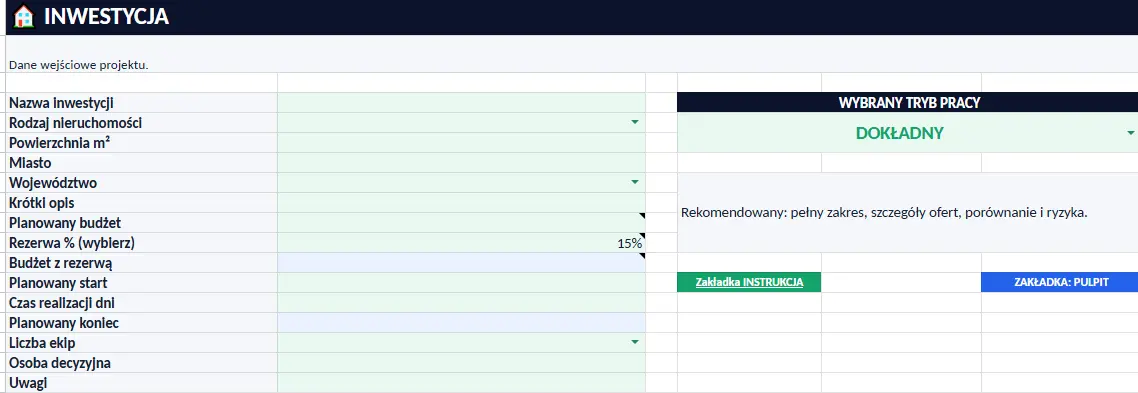The width and height of the screenshot is (1138, 393).
Task: Select the Czas realizacji dni input cell
Action: 462,303
